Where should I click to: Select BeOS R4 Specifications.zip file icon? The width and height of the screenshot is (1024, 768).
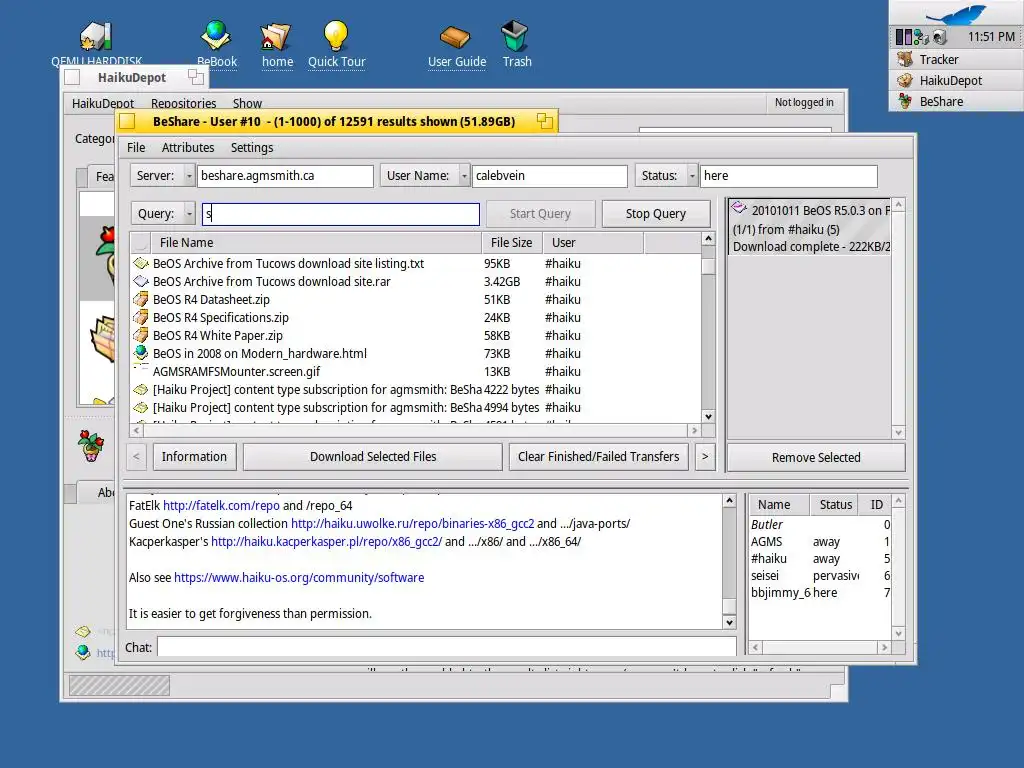[x=140, y=317]
